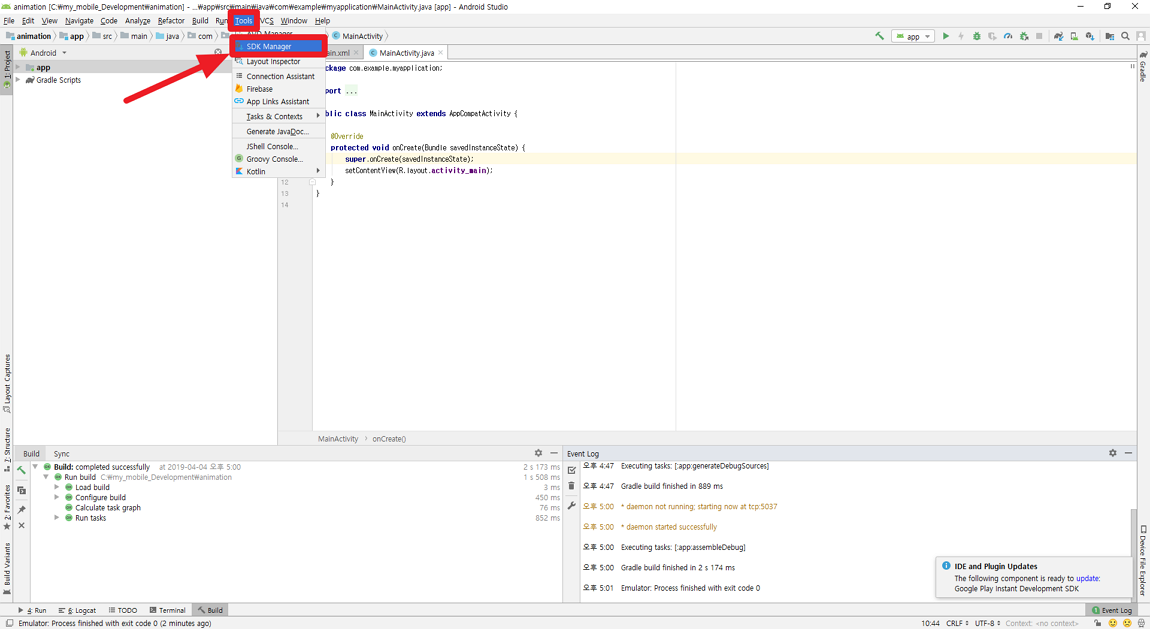Open the app run configuration dropdown
1150x629 pixels.
pos(913,36)
